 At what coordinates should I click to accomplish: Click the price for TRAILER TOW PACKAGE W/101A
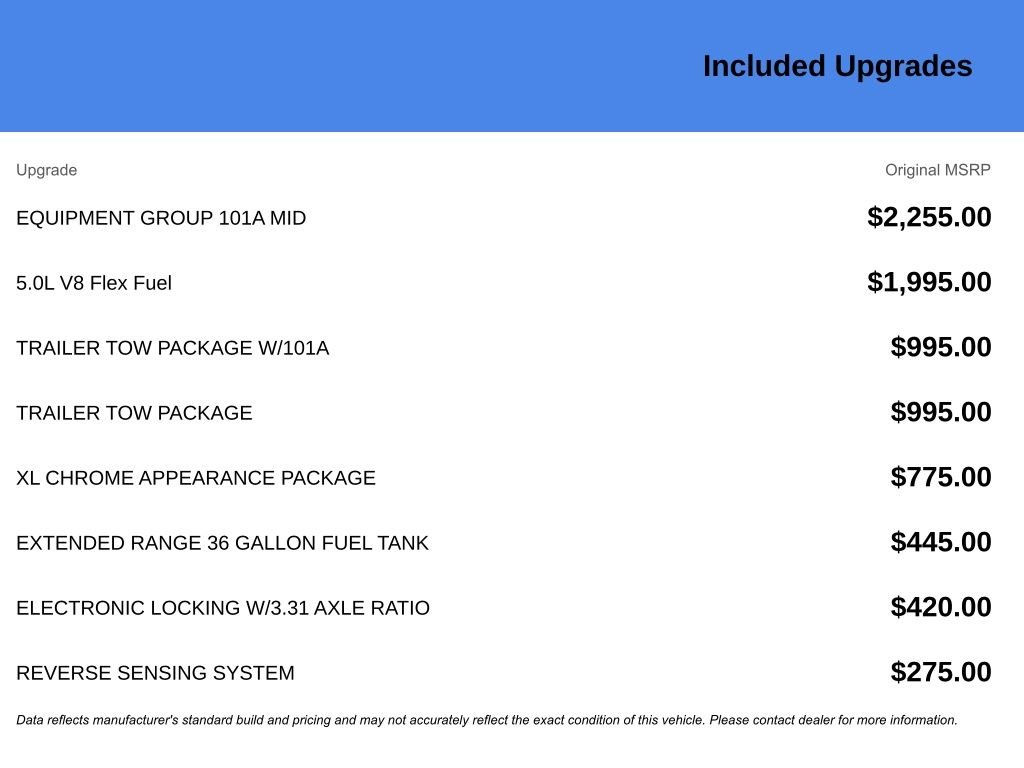click(x=941, y=347)
